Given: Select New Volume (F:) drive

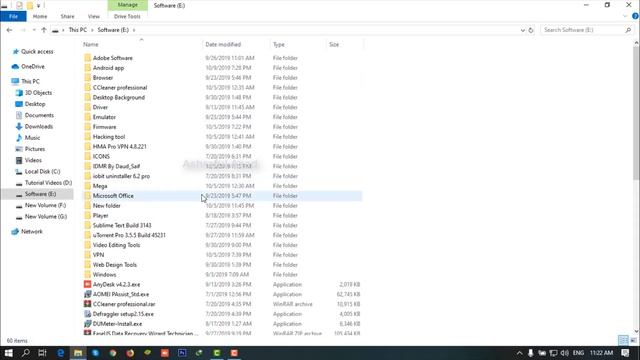Looking at the screenshot, I should click(45, 205).
